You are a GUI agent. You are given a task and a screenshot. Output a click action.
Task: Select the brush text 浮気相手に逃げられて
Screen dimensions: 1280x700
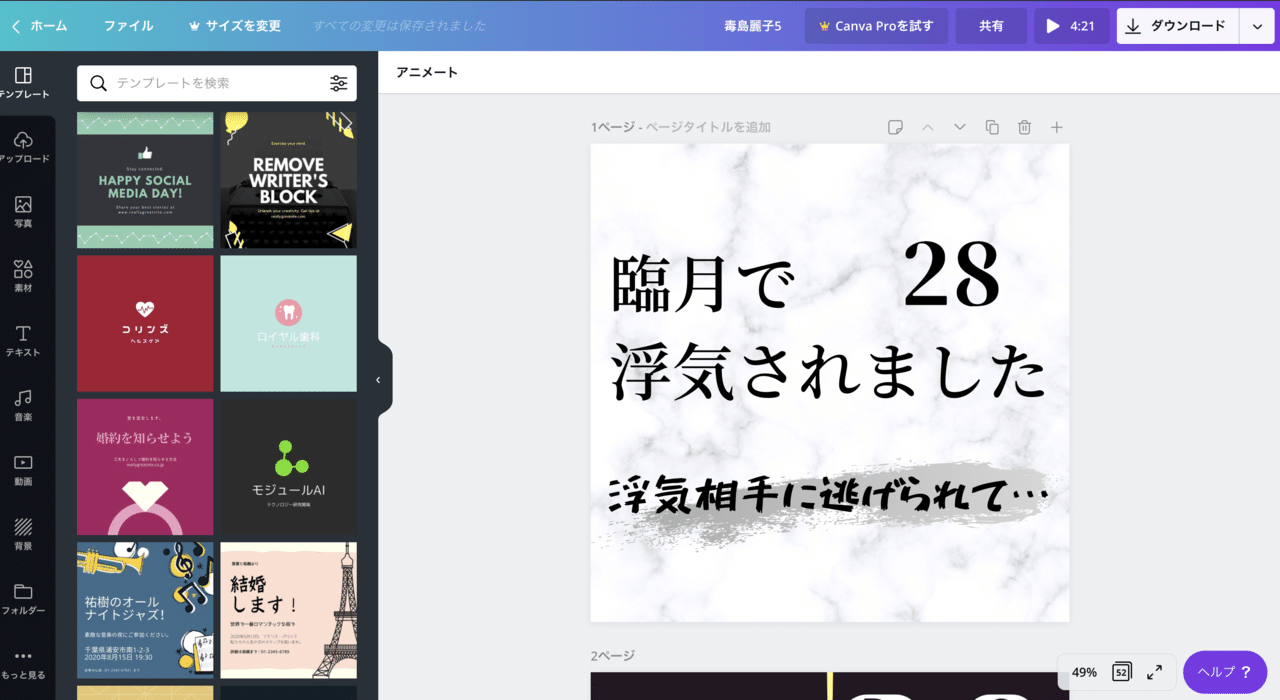tap(828, 495)
